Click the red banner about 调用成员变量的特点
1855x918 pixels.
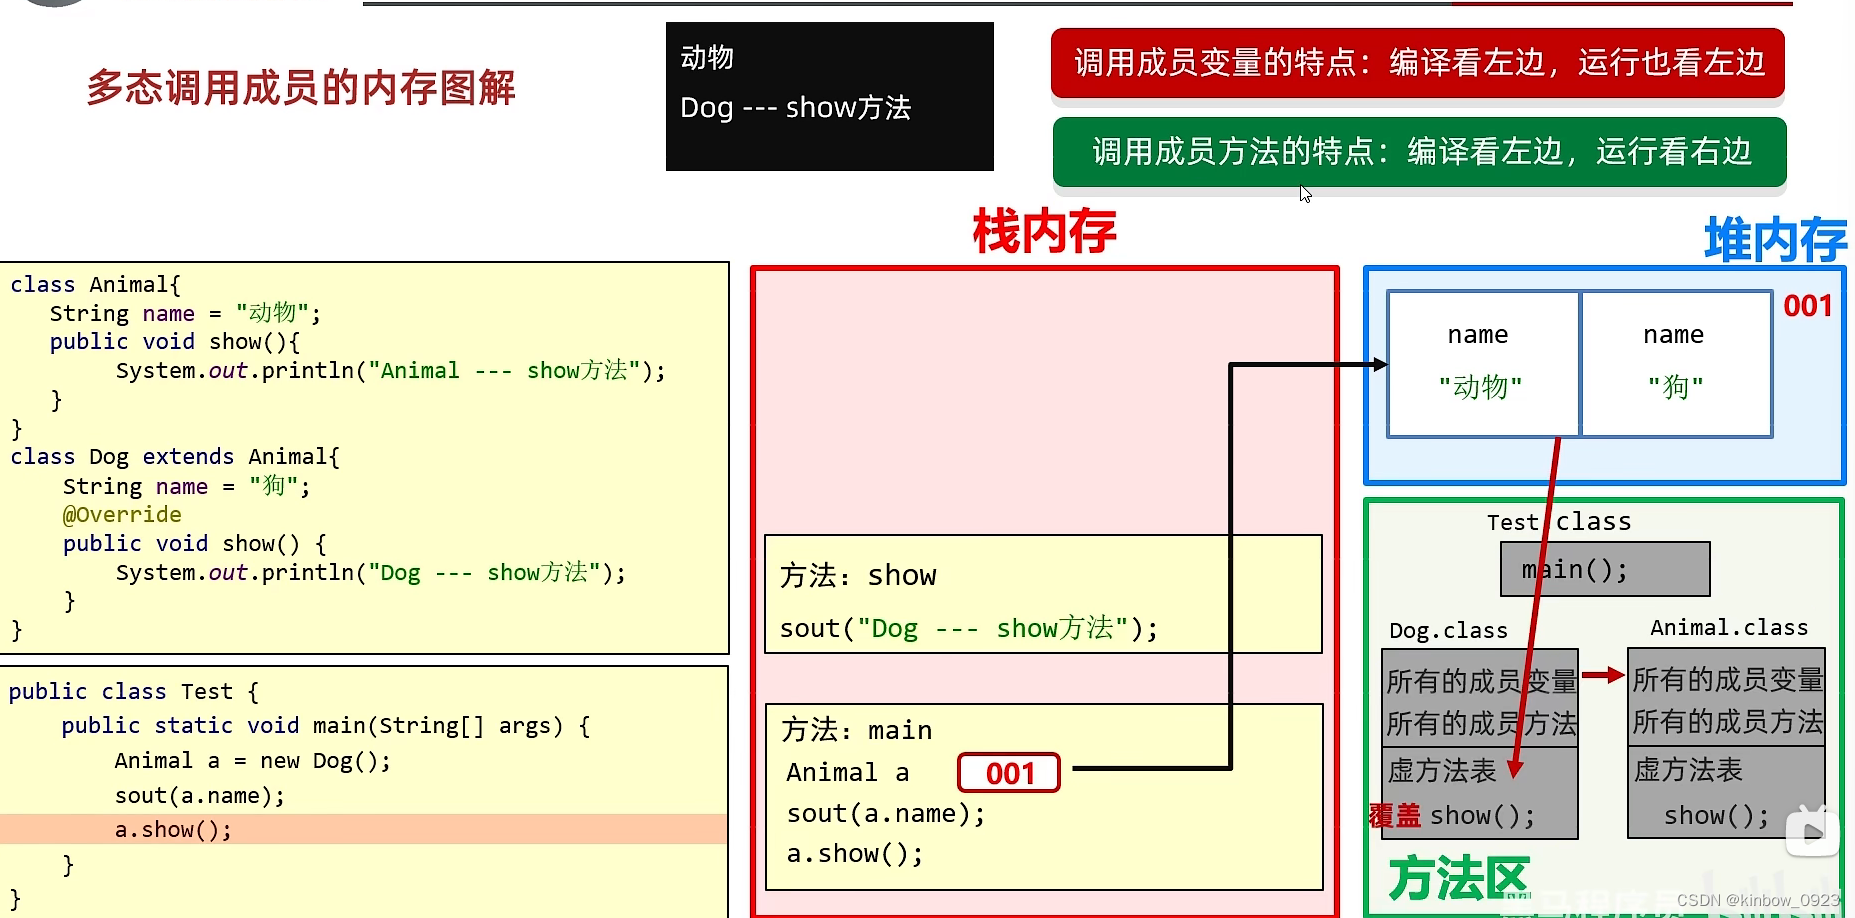click(1418, 63)
